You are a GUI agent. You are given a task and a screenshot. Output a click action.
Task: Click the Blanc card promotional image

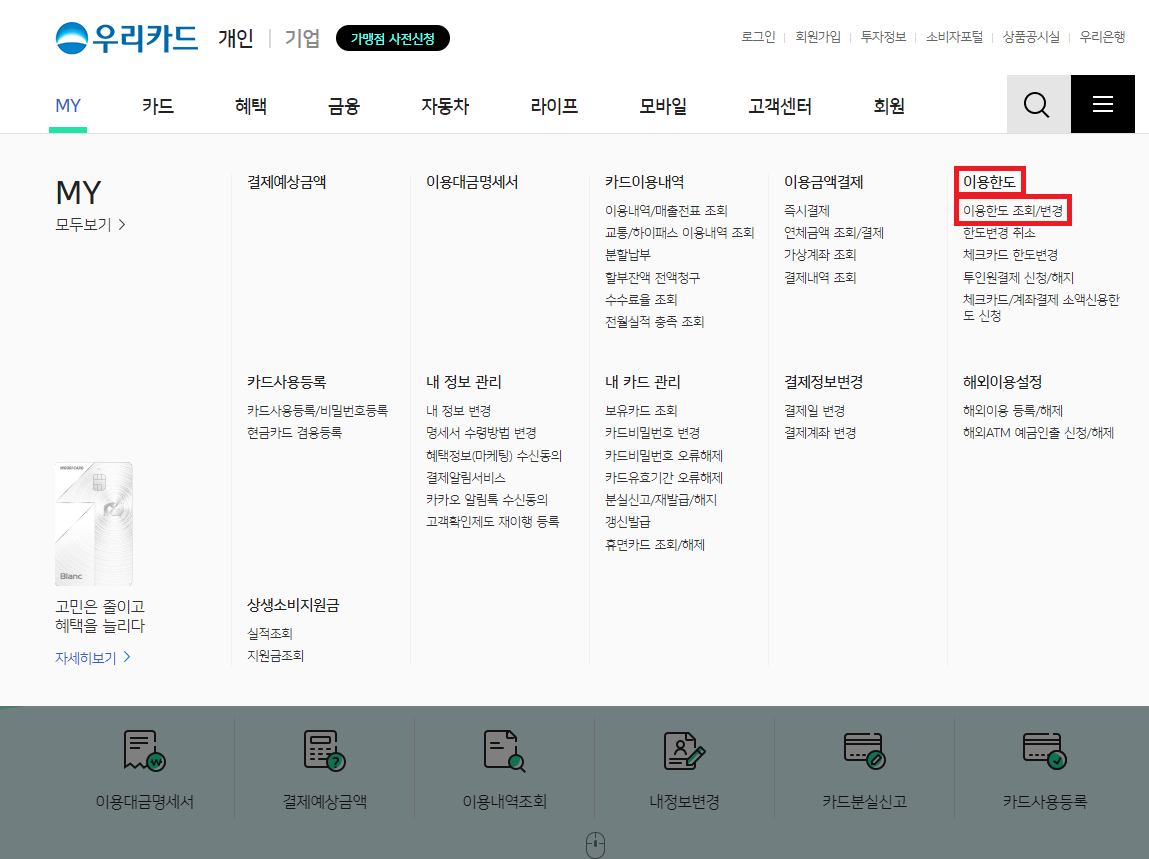point(93,522)
